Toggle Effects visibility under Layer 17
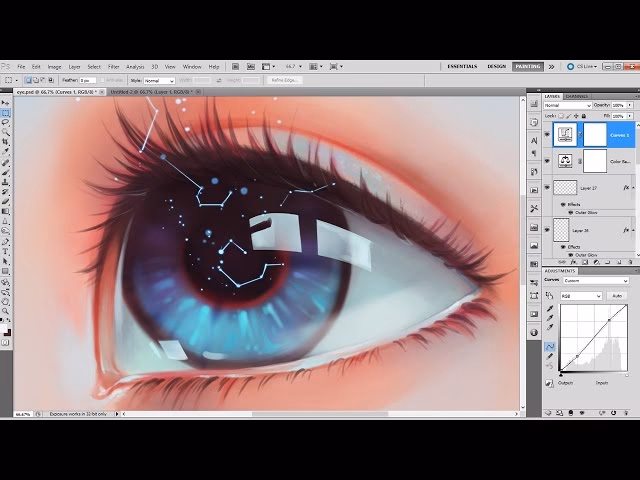This screenshot has height=480, width=640. 563,204
